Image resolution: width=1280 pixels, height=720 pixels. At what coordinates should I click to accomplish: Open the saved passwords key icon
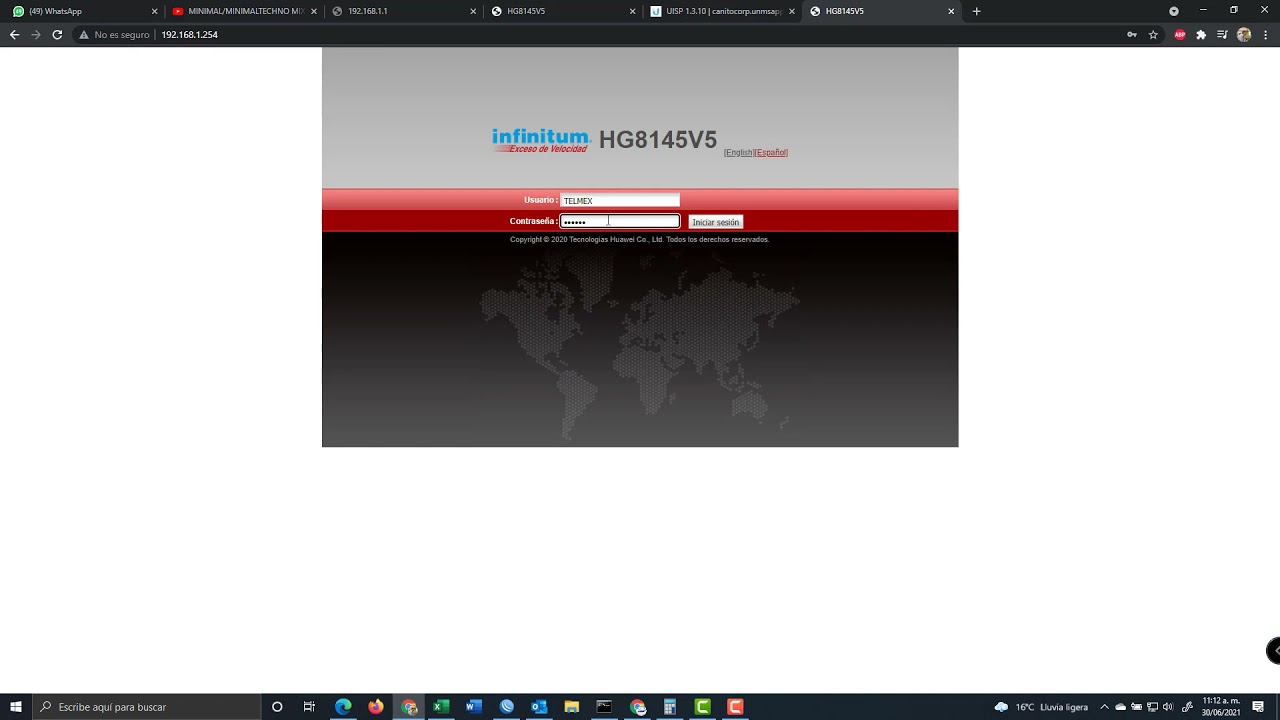1131,34
